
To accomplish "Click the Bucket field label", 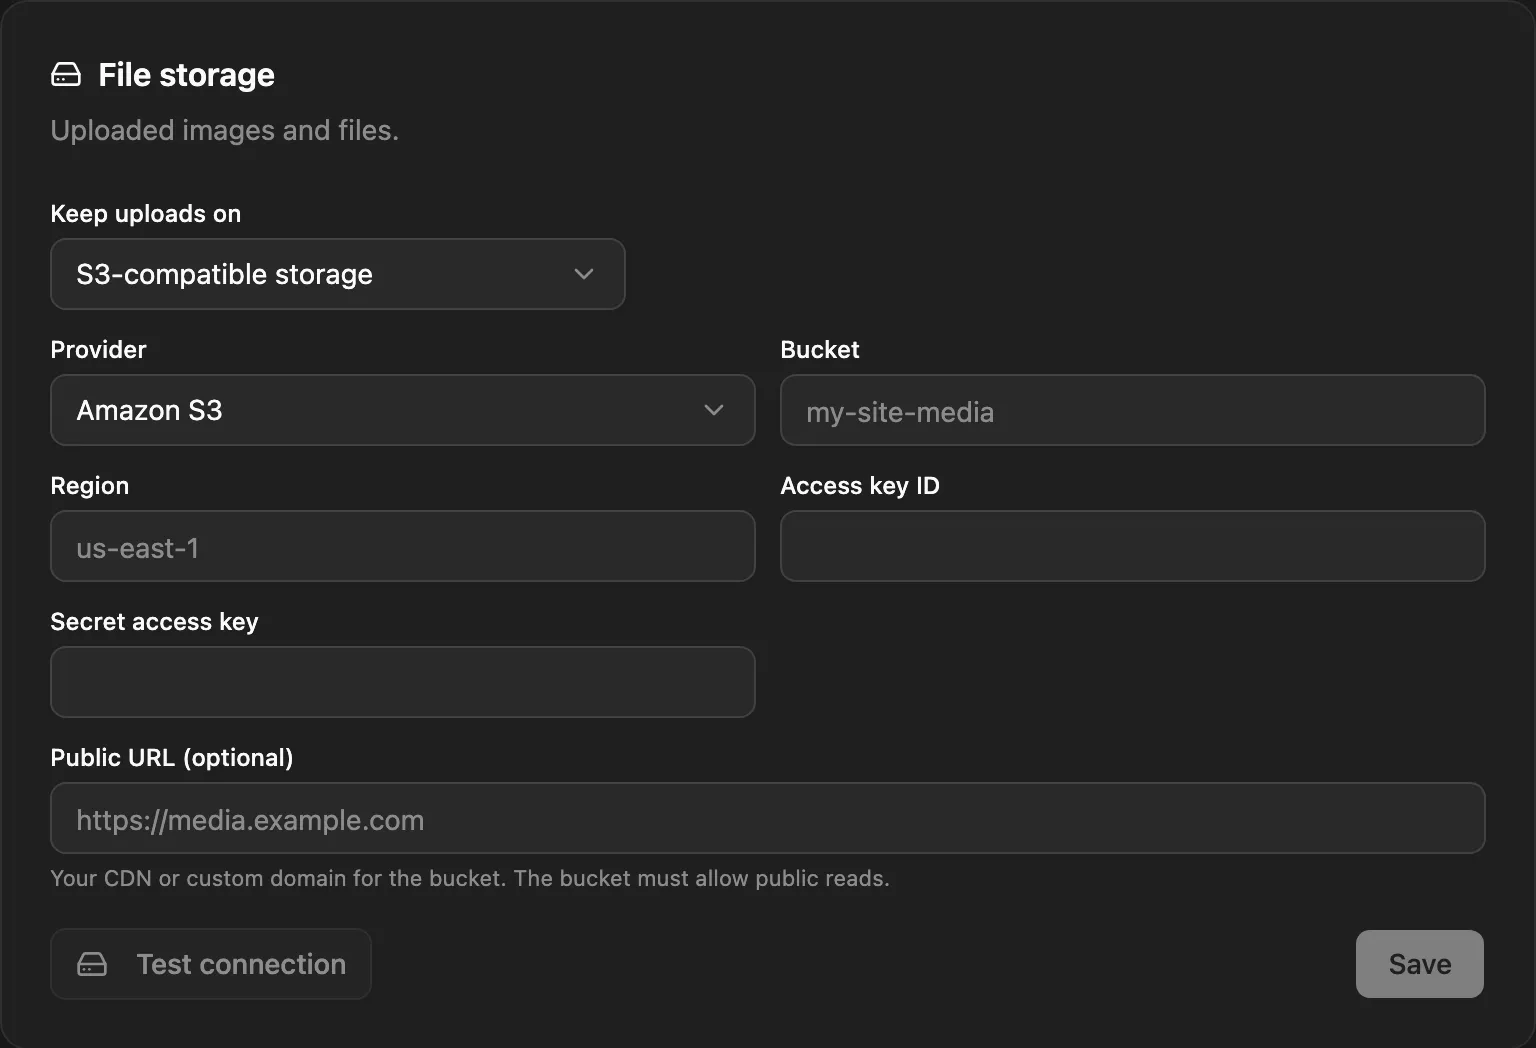I will (820, 350).
